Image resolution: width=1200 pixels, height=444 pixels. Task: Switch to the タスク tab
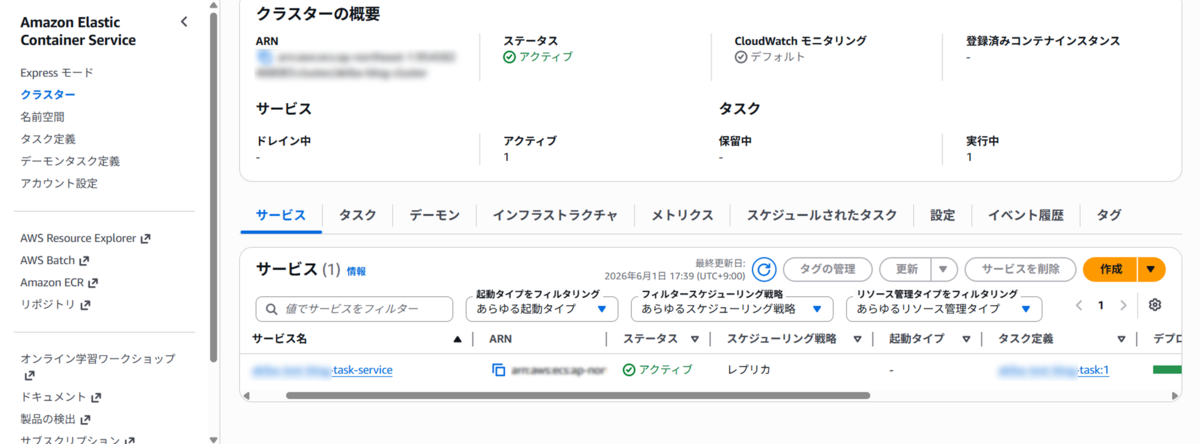tap(357, 215)
